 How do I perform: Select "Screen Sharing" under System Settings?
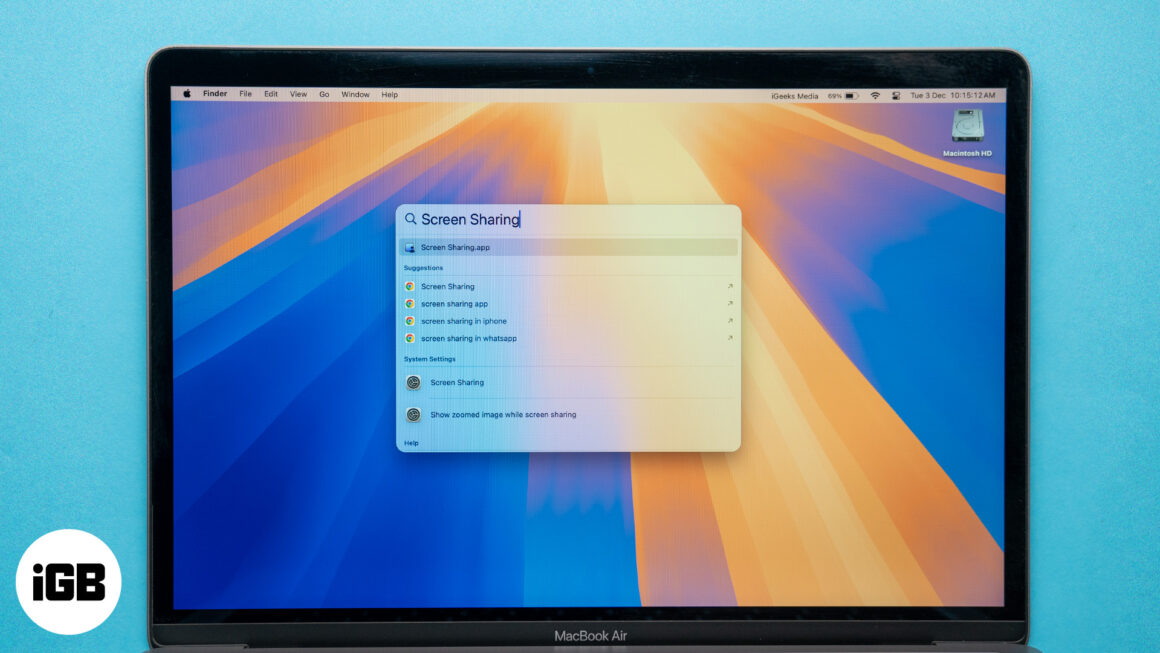click(456, 383)
